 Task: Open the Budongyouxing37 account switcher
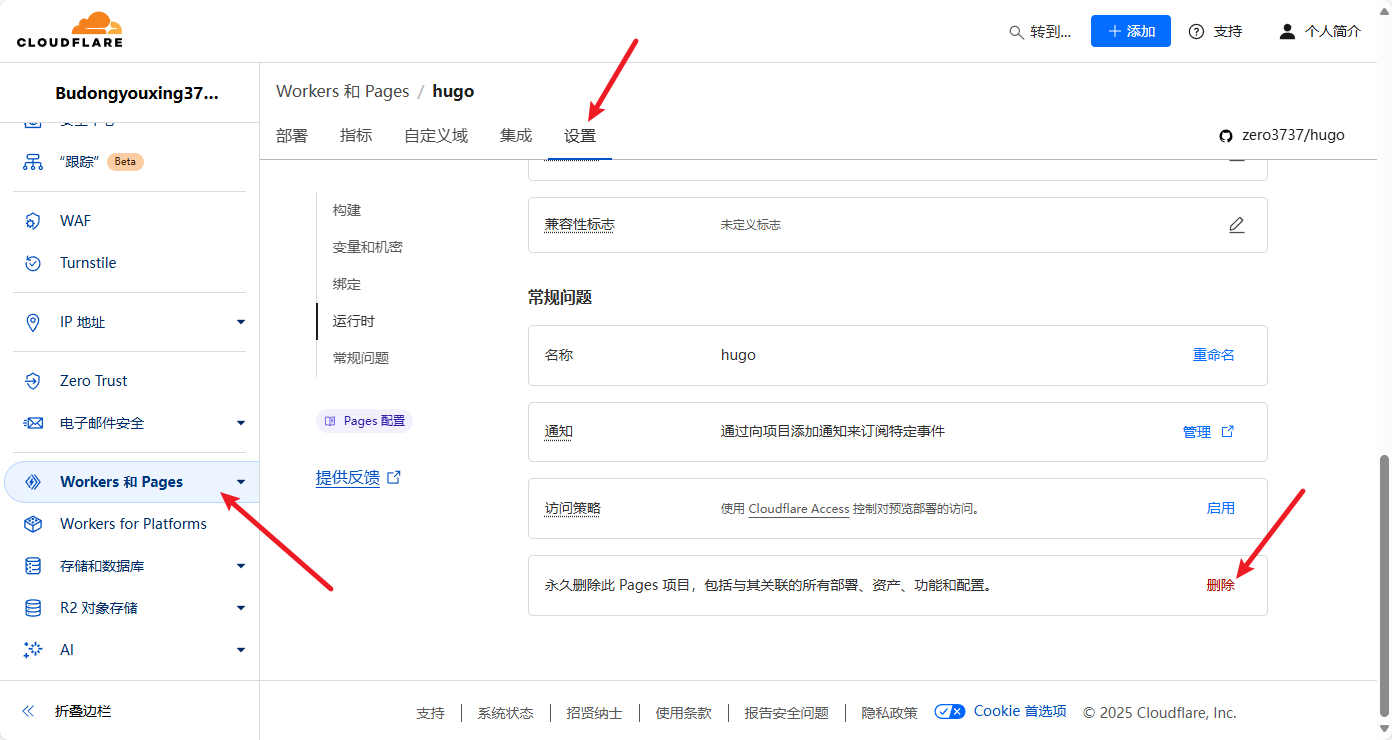136,93
